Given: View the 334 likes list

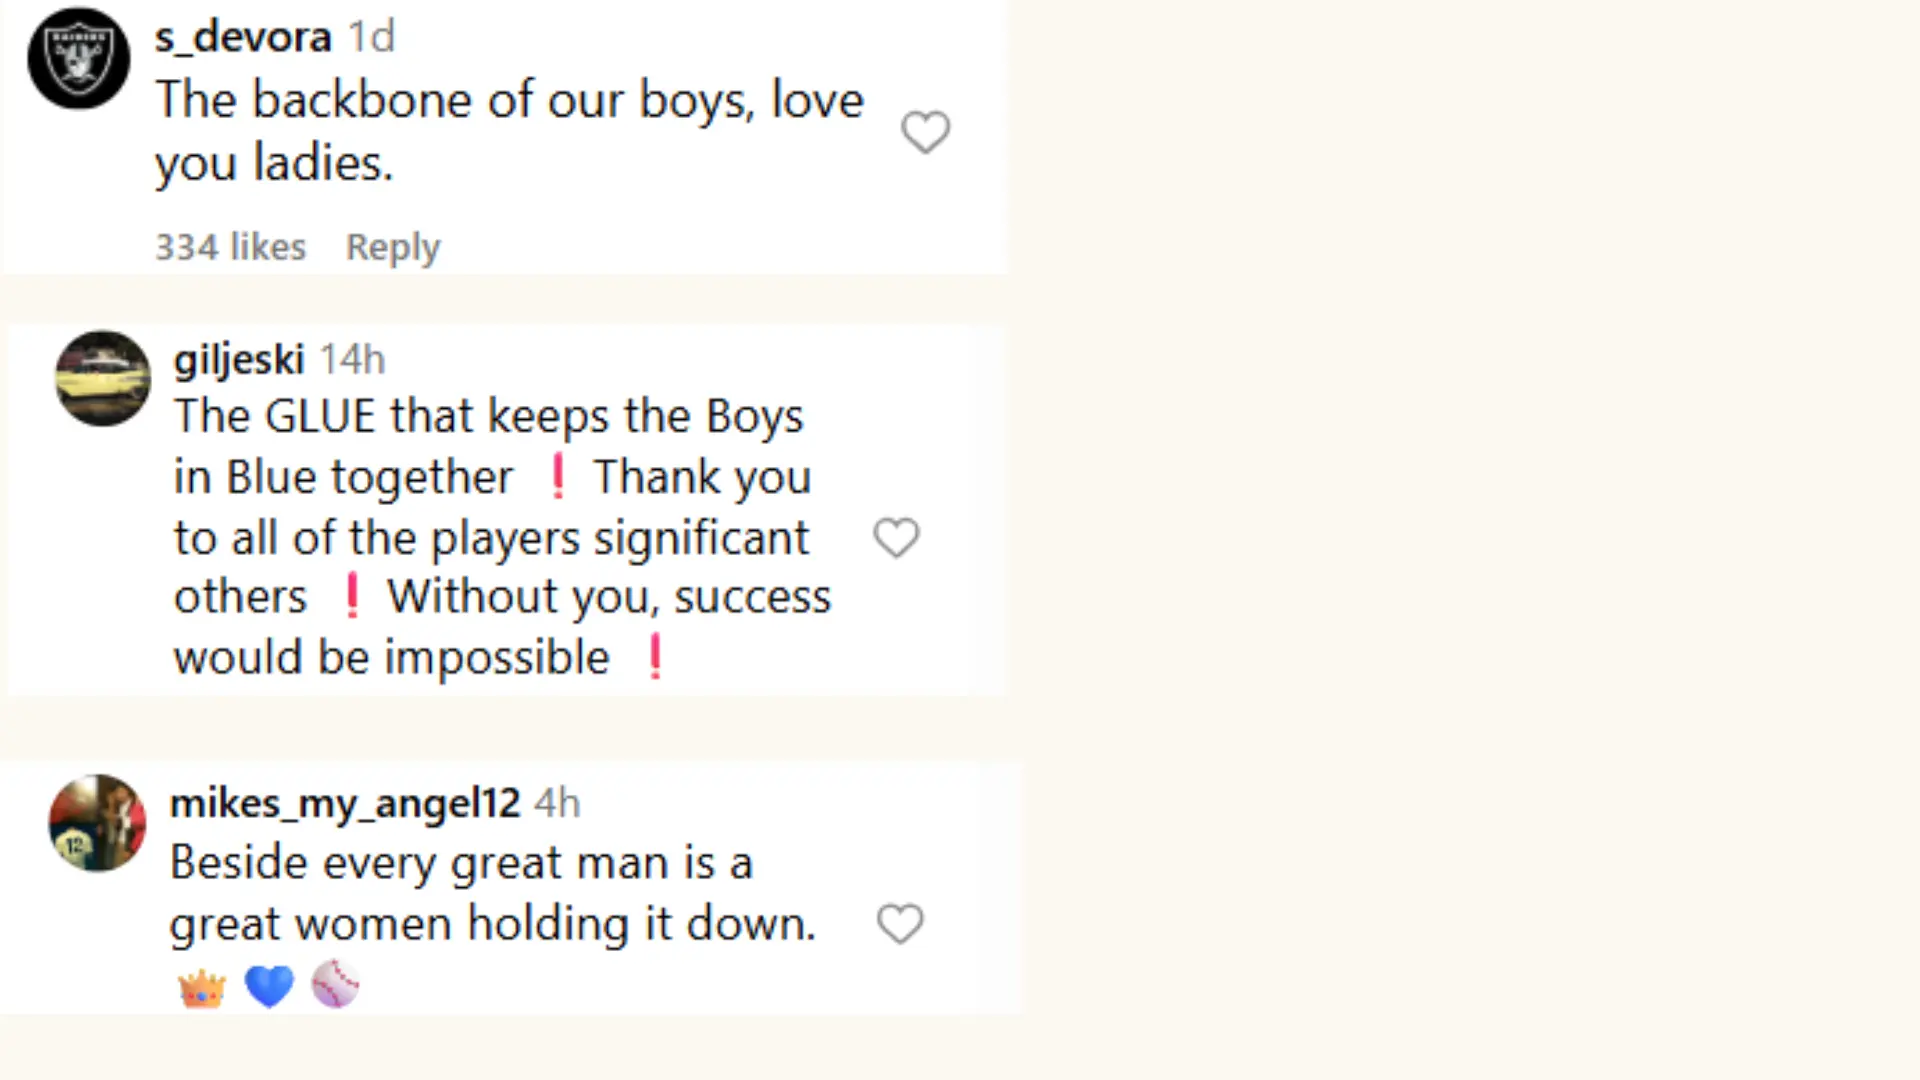Looking at the screenshot, I should [x=231, y=247].
